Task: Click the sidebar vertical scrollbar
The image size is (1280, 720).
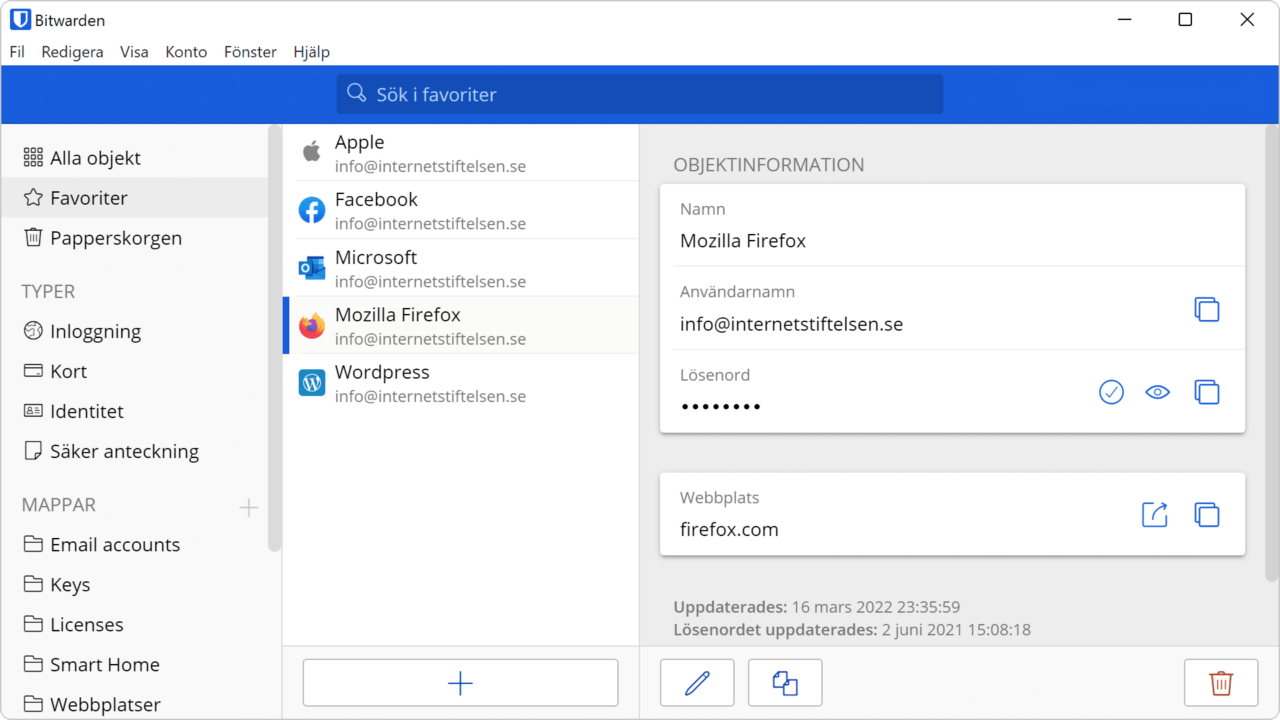Action: click(275, 338)
